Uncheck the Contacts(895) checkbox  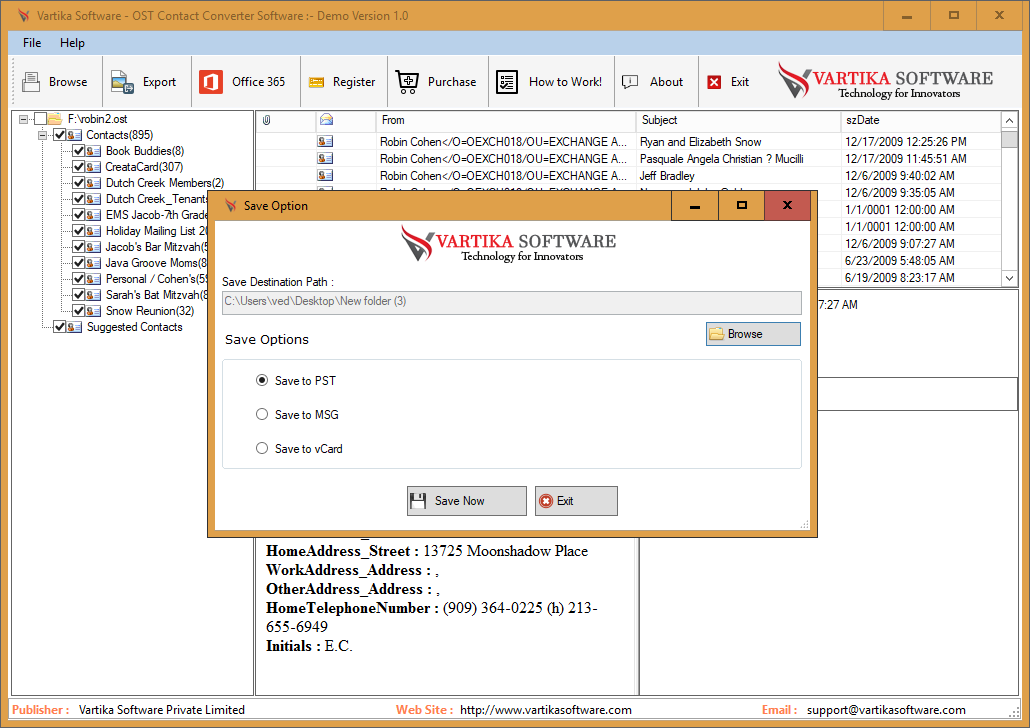[59, 135]
